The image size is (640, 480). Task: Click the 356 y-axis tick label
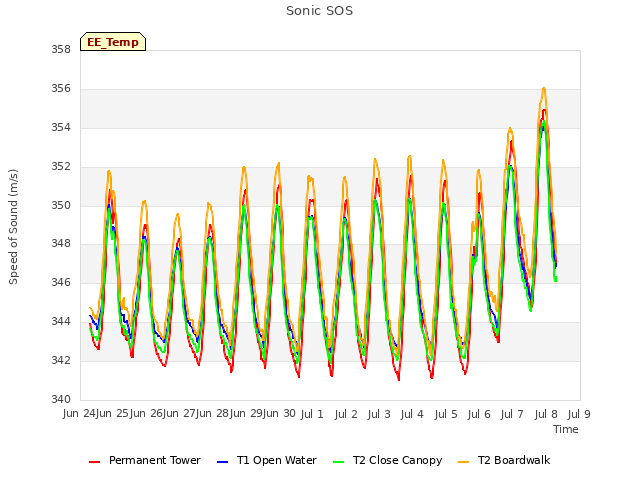(x=61, y=89)
